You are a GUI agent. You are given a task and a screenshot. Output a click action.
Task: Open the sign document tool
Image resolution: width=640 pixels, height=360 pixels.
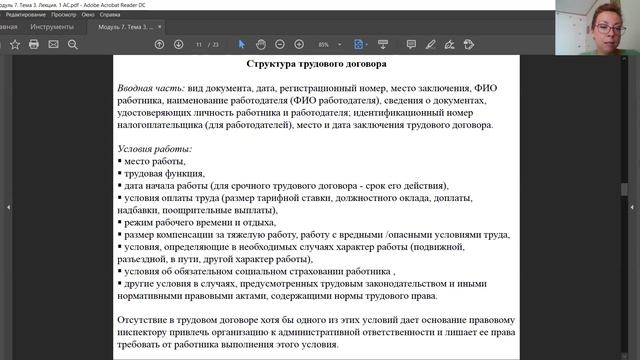[449, 44]
